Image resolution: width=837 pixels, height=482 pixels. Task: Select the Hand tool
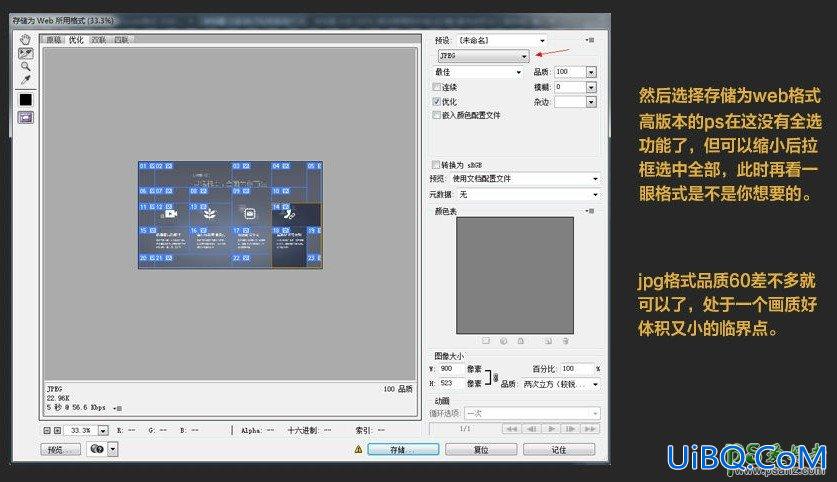[x=25, y=39]
